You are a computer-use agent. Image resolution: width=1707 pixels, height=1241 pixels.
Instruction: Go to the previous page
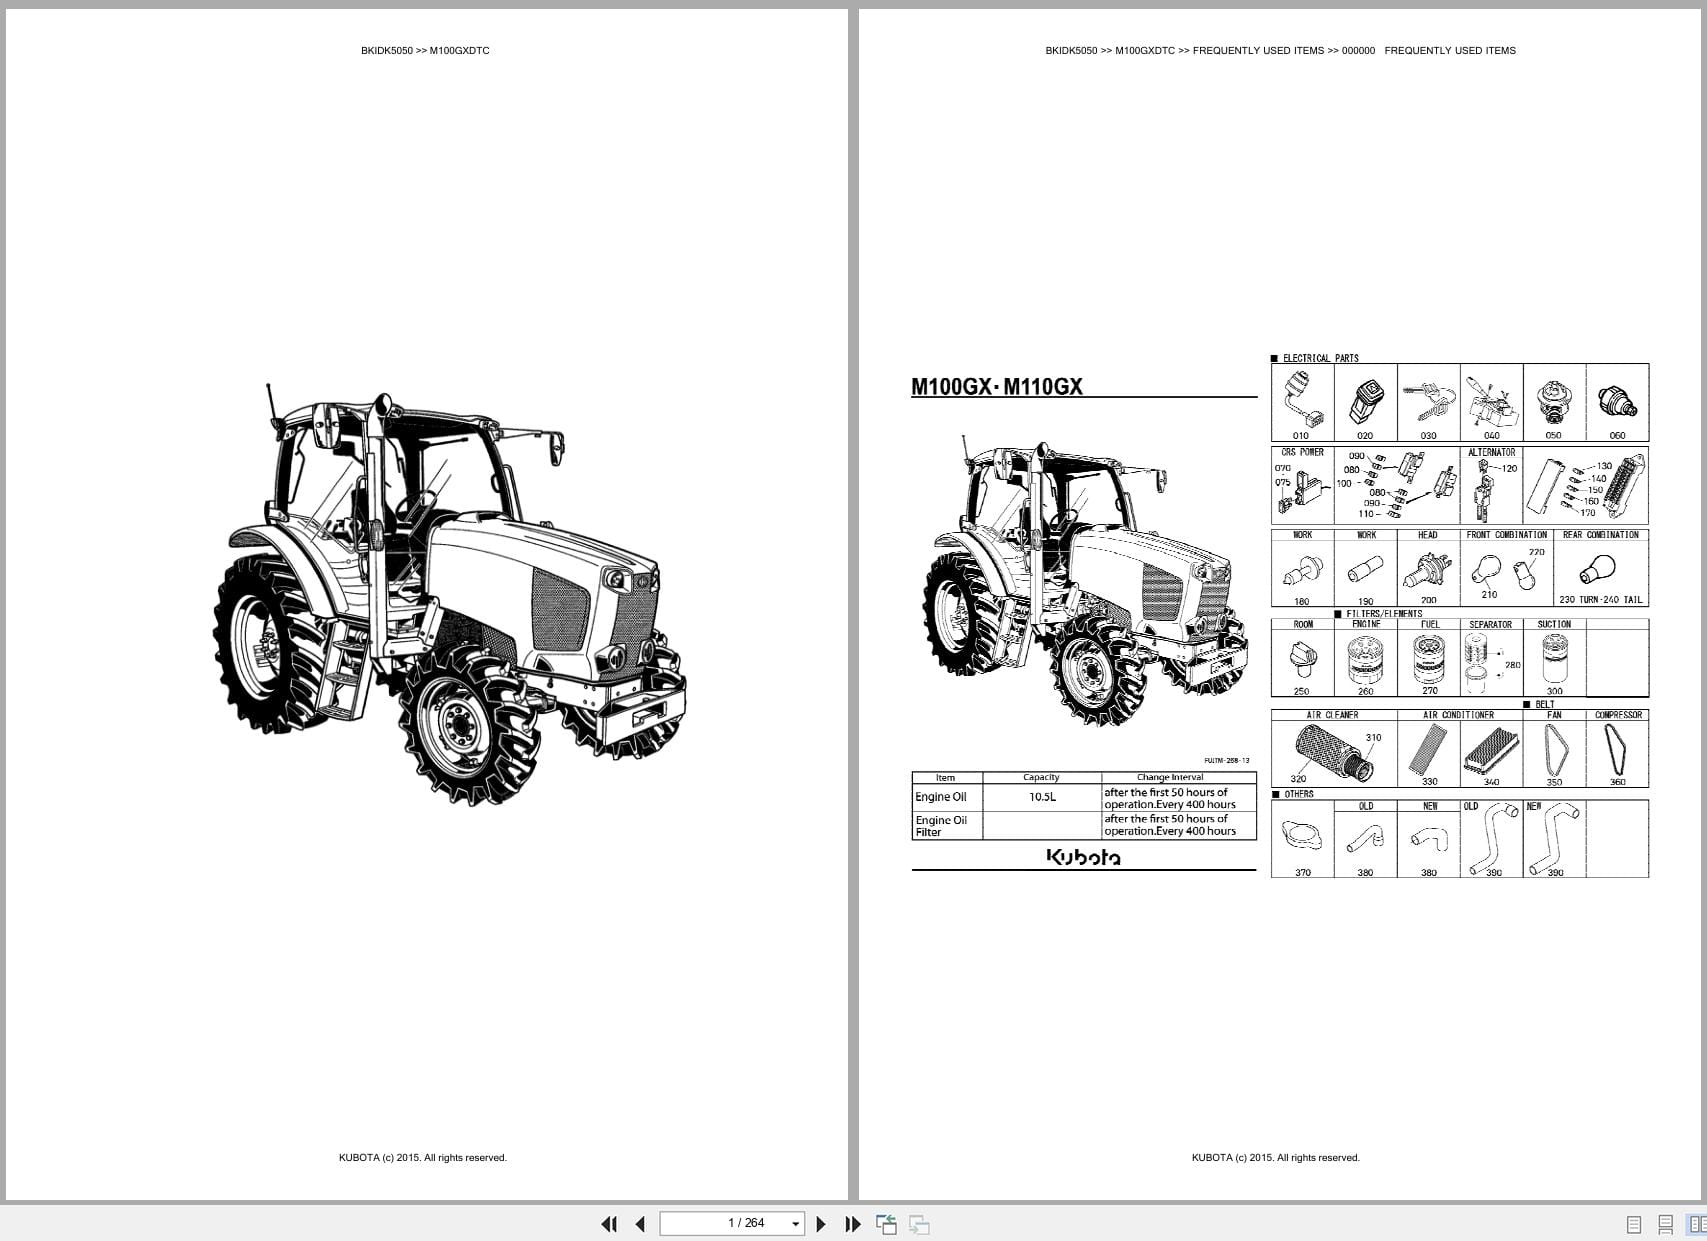coord(640,1224)
